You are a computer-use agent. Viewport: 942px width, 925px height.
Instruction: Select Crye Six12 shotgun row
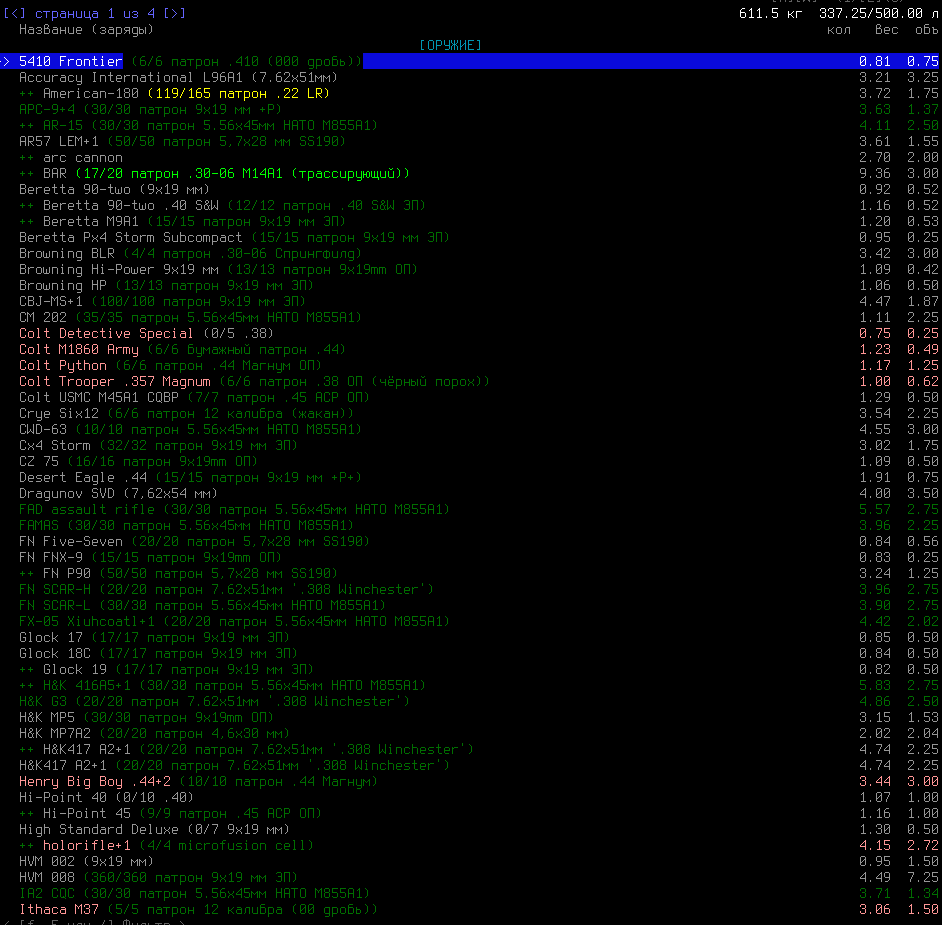coord(471,414)
